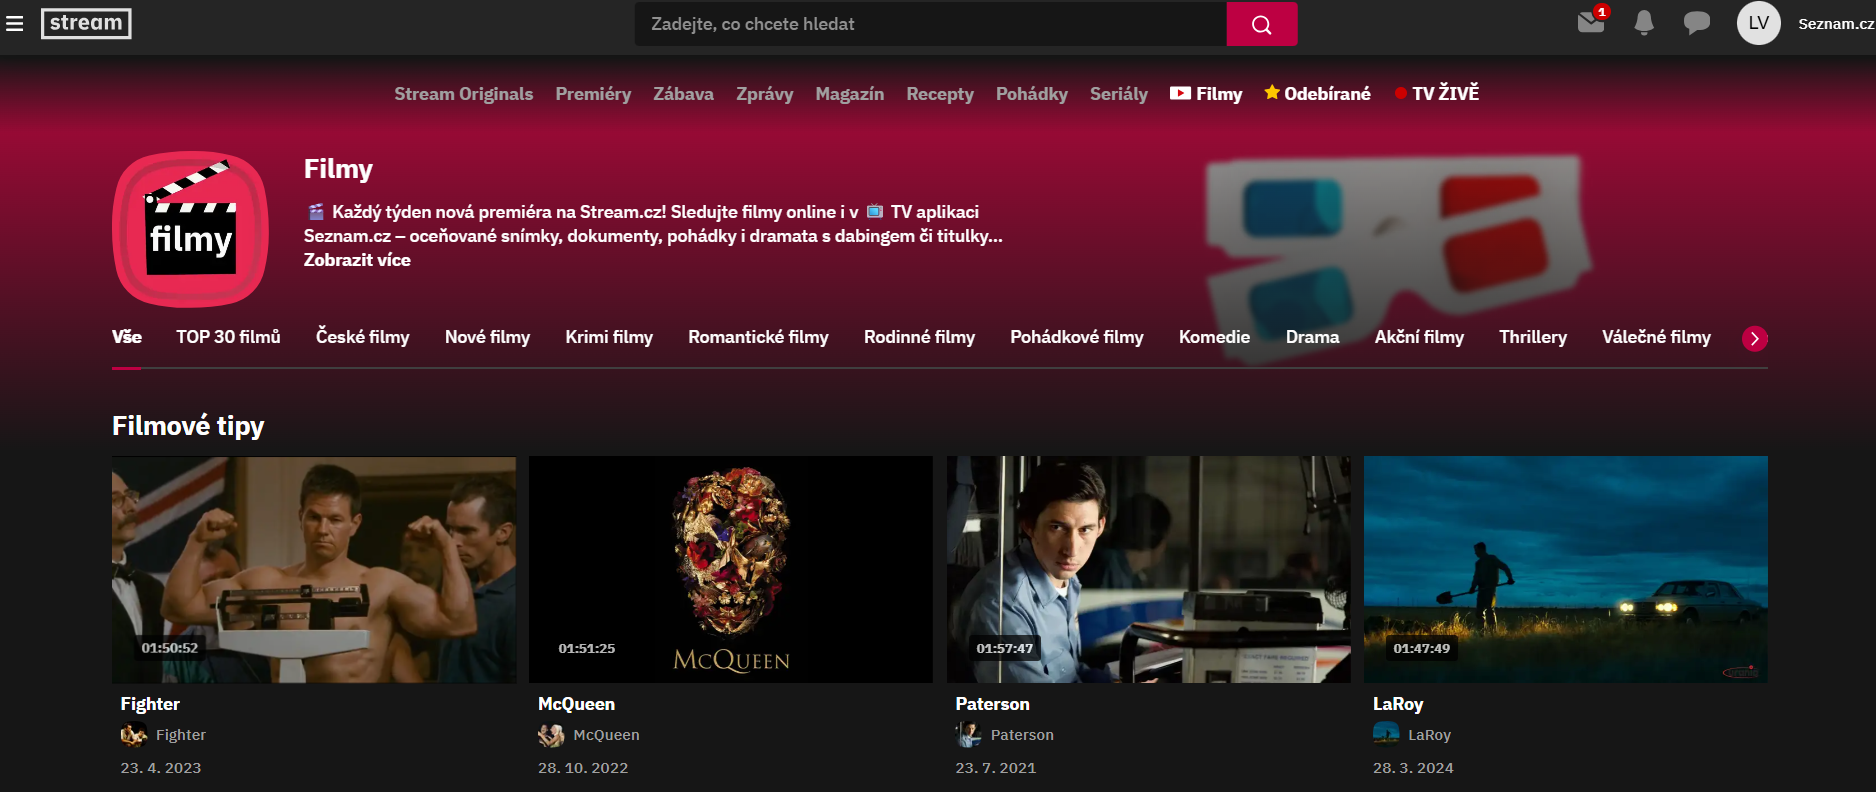Screen dimensions: 1876x792
Task: Open the Zábava section
Action: click(x=683, y=94)
